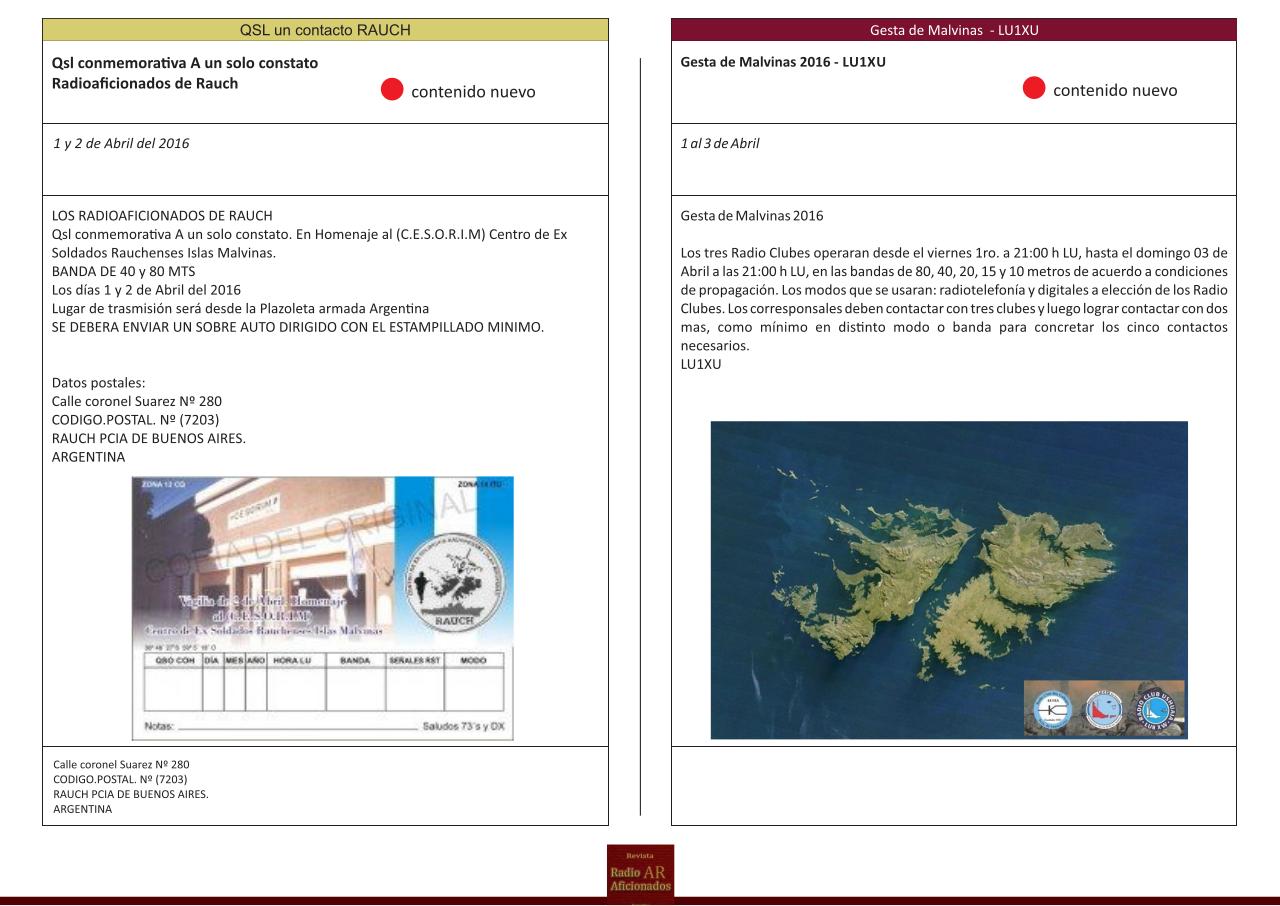
Task: Click the 'contenido nuevo' label in the Rauch panel
Action: 474,91
